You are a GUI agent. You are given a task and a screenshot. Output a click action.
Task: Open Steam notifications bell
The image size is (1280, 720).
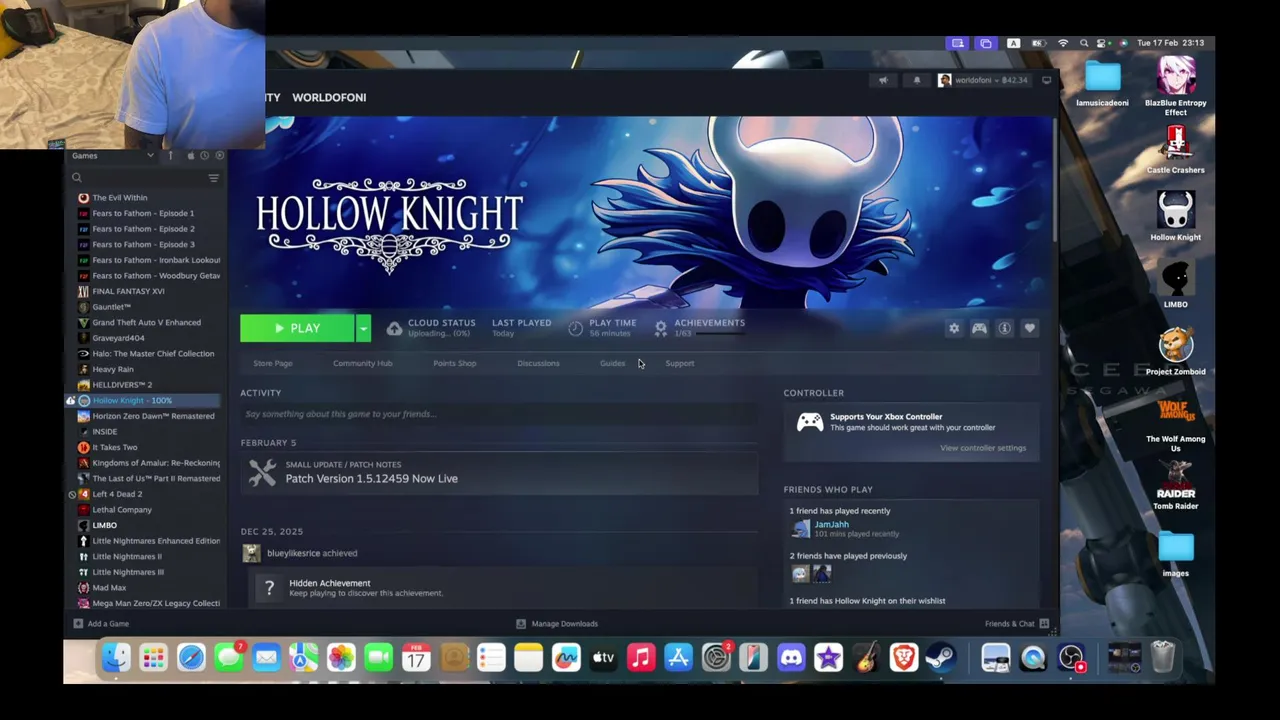click(x=917, y=80)
